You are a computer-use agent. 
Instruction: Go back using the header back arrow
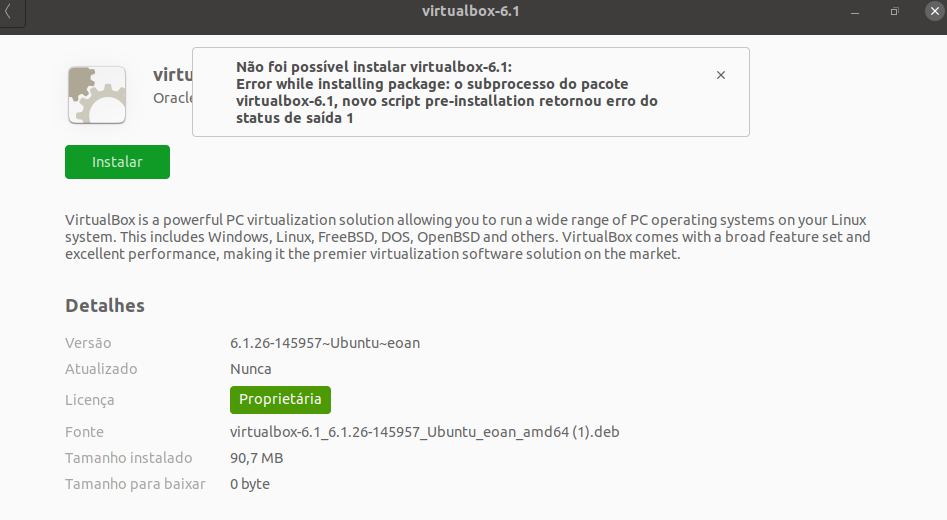tap(10, 12)
